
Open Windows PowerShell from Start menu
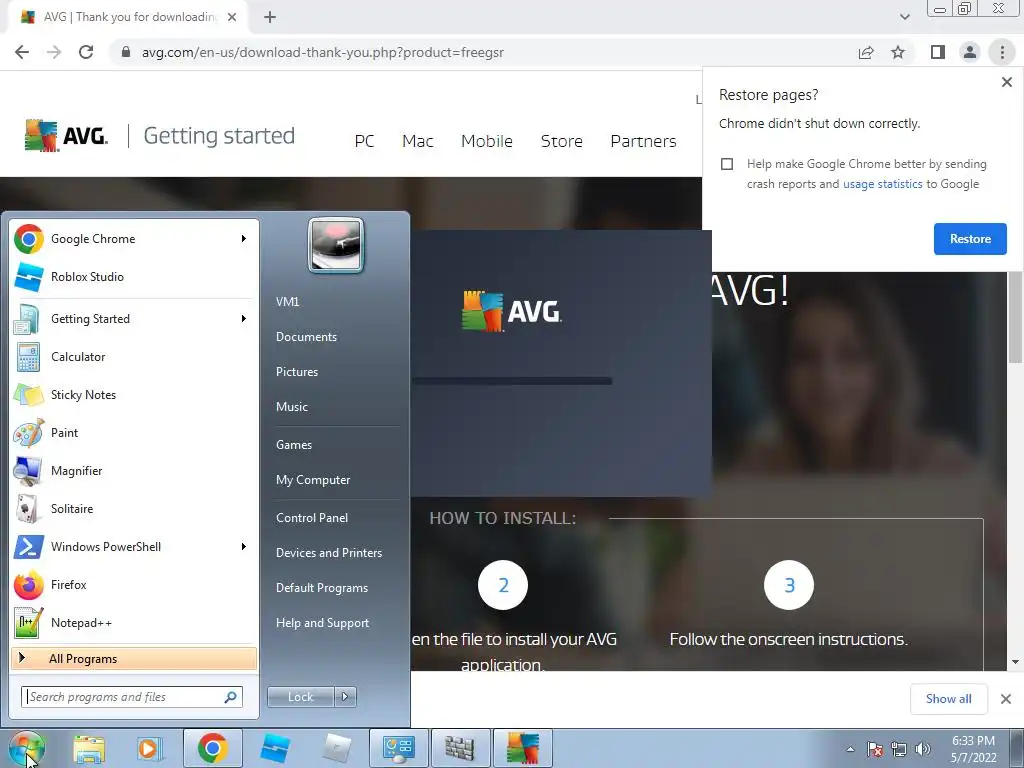[134, 547]
